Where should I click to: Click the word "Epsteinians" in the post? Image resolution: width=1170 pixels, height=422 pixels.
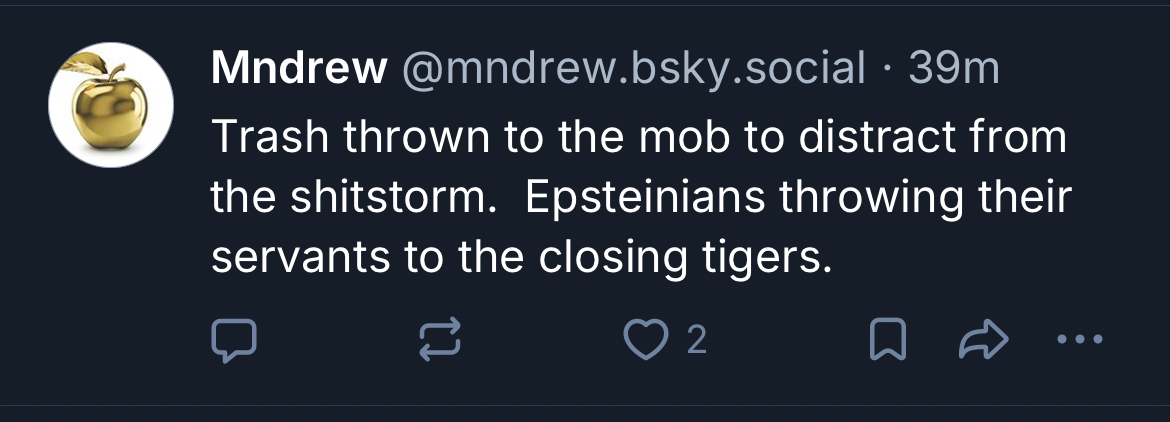tap(646, 198)
